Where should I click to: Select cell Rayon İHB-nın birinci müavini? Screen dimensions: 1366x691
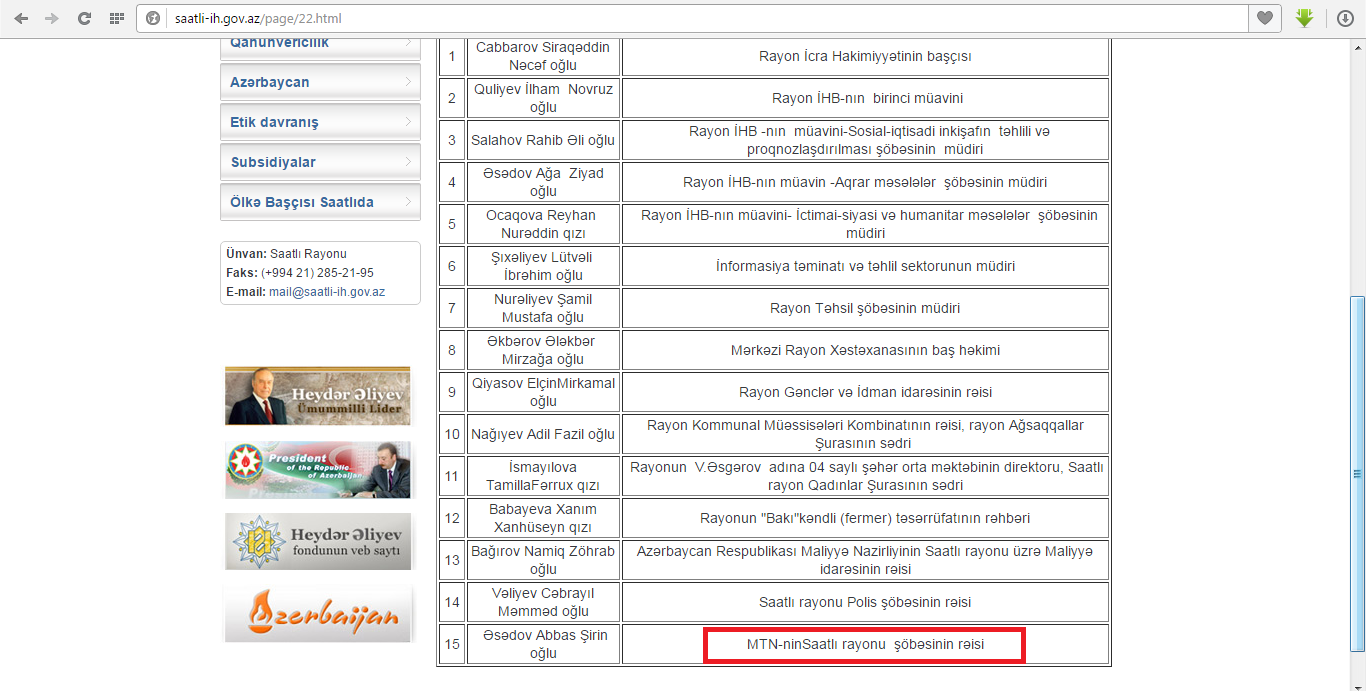click(866, 98)
